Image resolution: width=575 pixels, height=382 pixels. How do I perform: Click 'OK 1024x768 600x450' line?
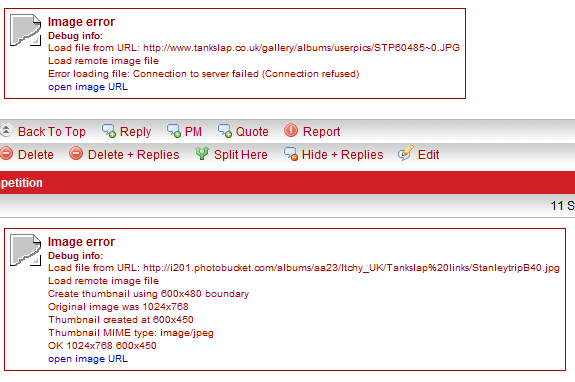pyautogui.click(x=102, y=346)
